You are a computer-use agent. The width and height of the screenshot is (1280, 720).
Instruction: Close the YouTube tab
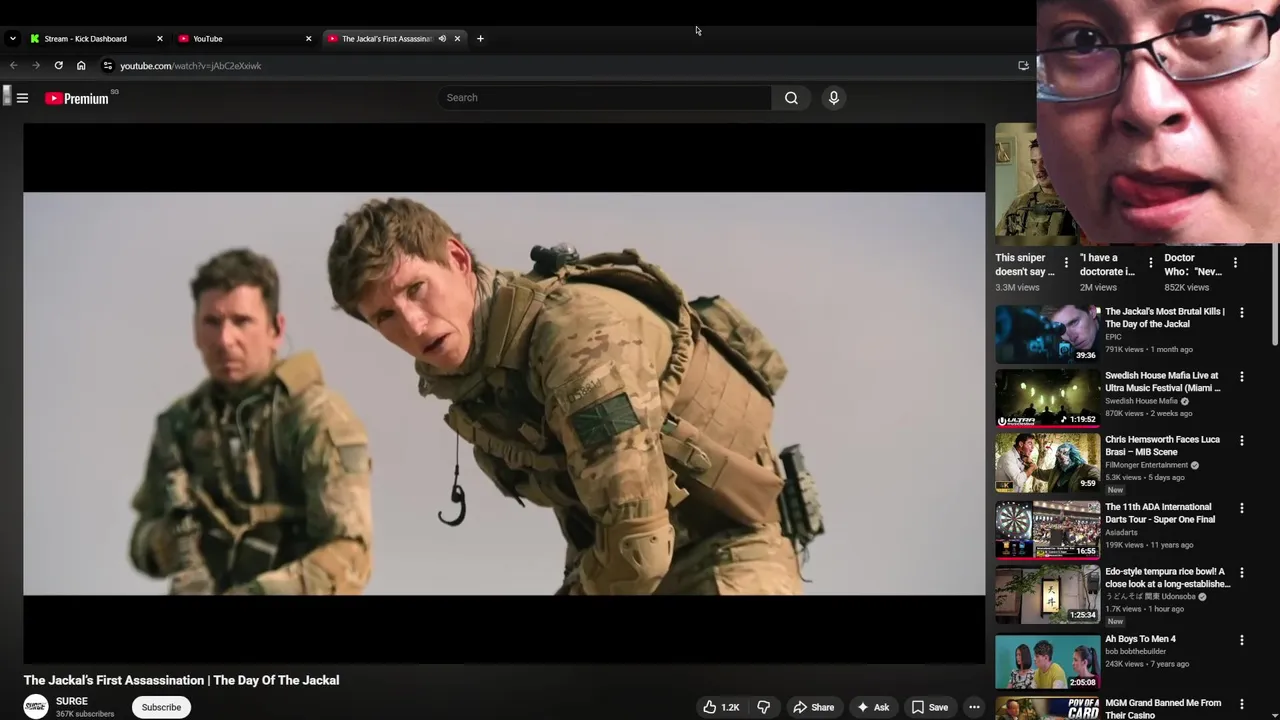pos(308,38)
